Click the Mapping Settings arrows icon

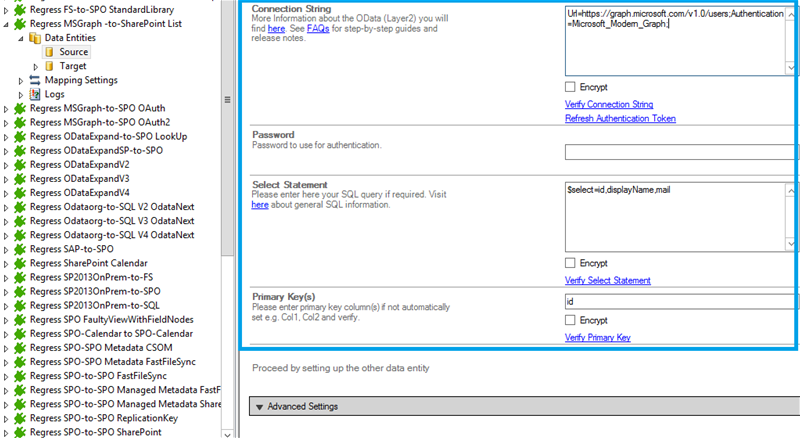(x=35, y=80)
